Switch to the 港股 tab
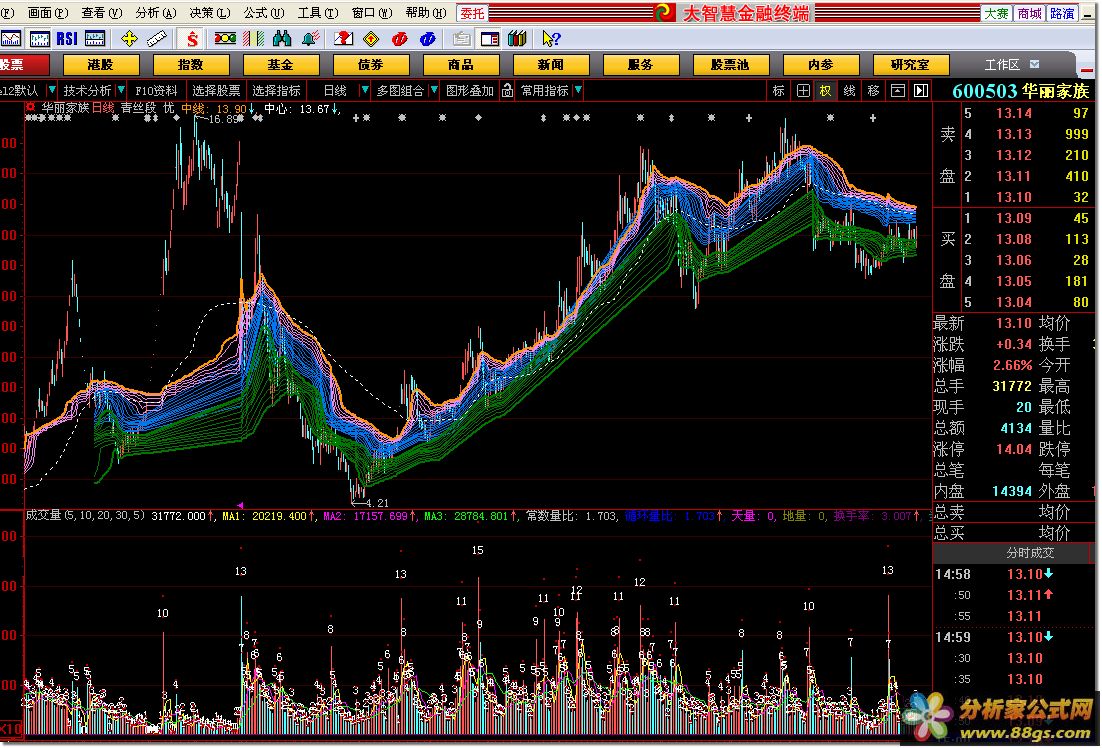The image size is (1102, 748). pyautogui.click(x=101, y=65)
